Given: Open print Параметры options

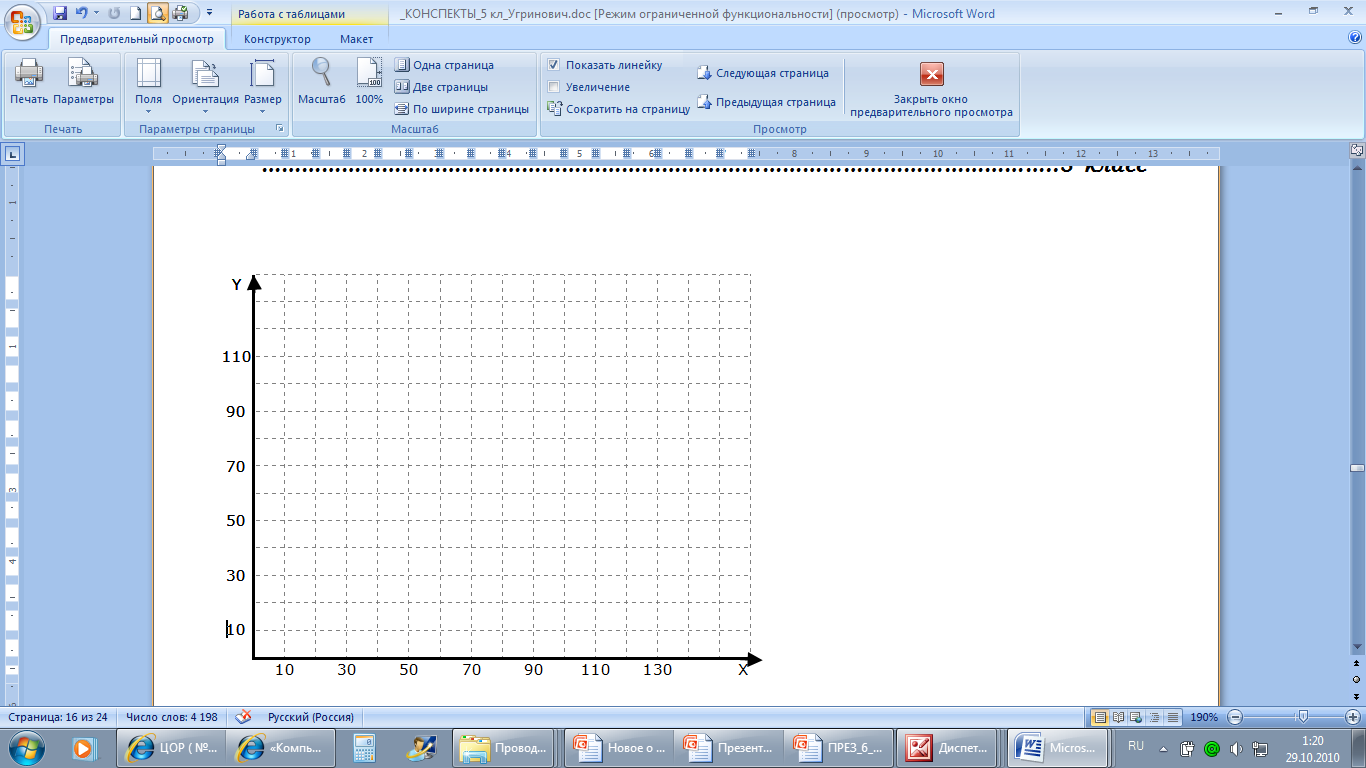Looking at the screenshot, I should click(x=83, y=82).
